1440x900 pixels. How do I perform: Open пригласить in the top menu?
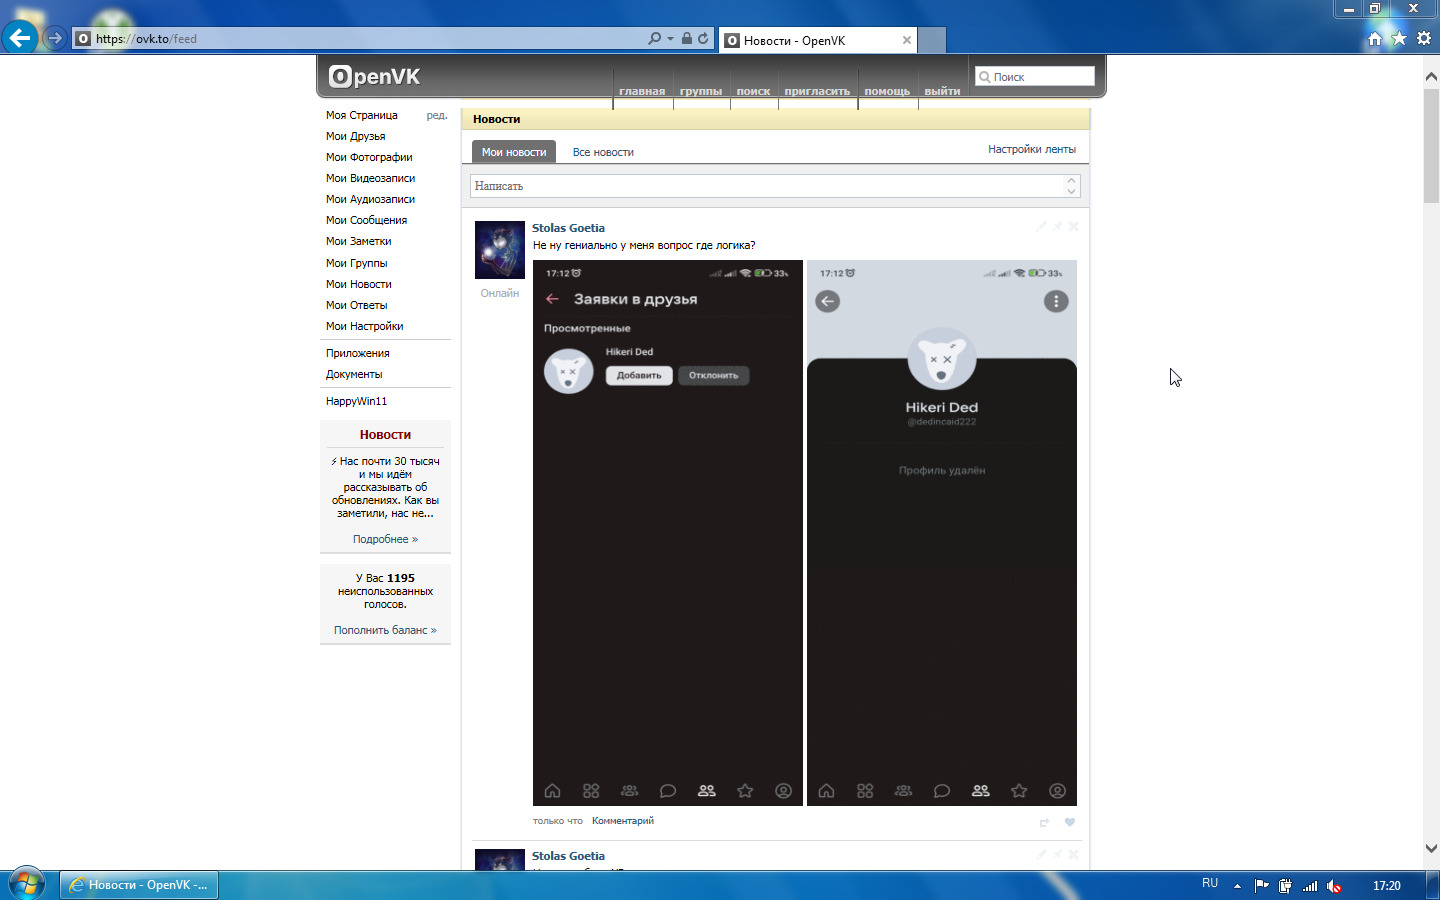coord(817,91)
